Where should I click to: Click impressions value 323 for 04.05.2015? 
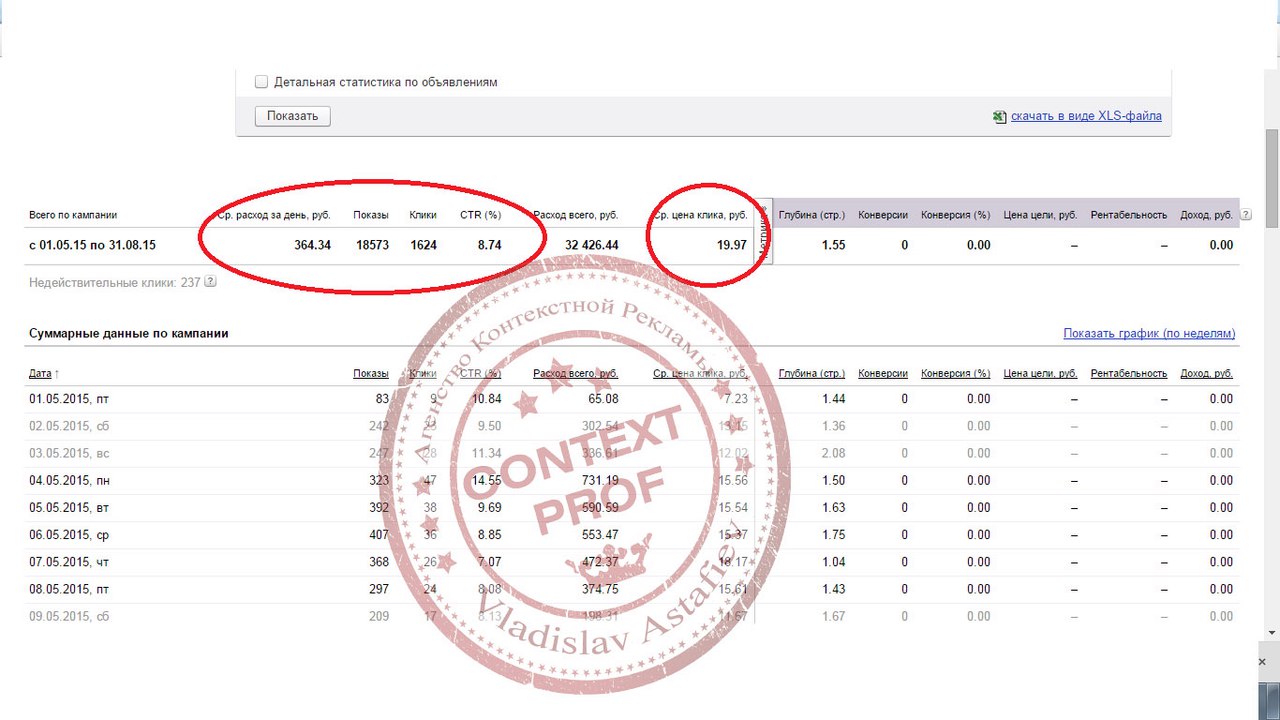tap(379, 481)
